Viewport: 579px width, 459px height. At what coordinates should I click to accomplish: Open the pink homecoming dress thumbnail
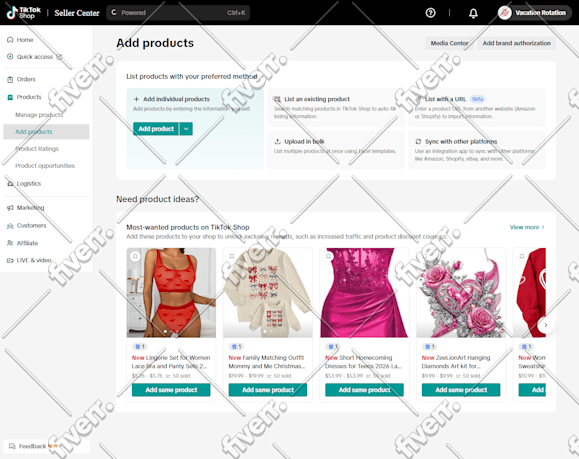pos(364,292)
